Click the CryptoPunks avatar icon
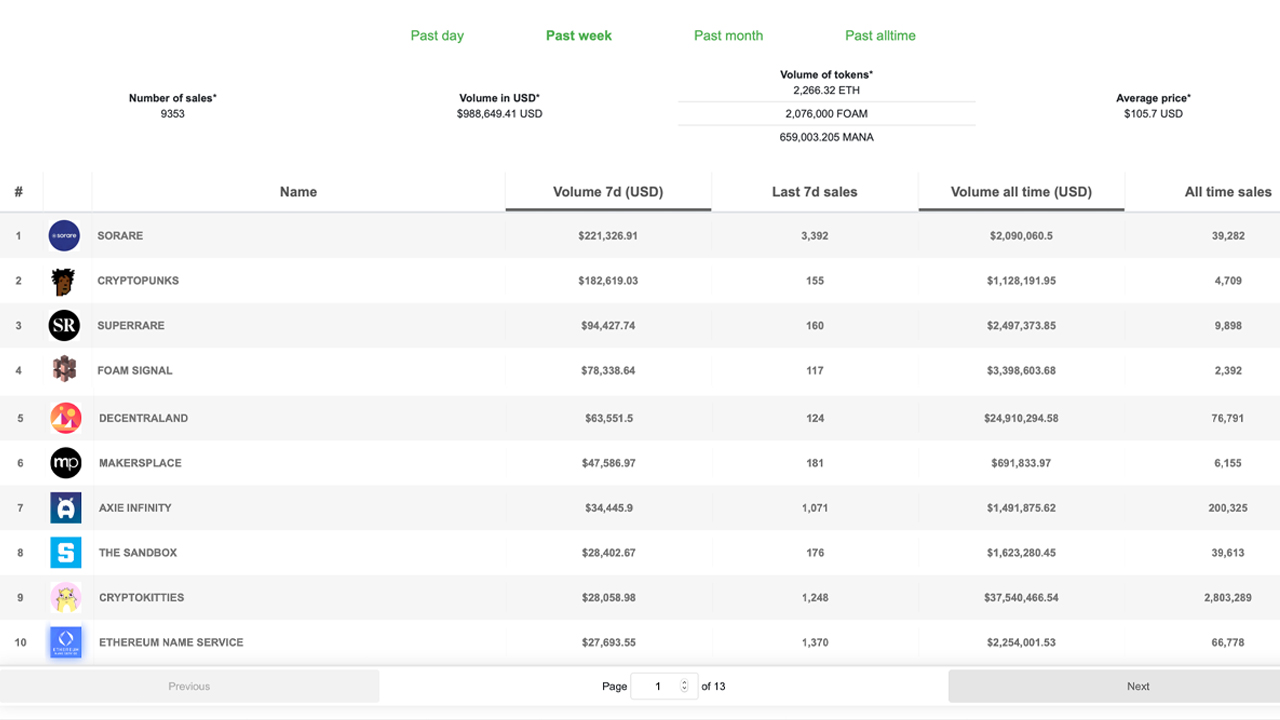Screen dimensions: 1280x720 [x=63, y=281]
